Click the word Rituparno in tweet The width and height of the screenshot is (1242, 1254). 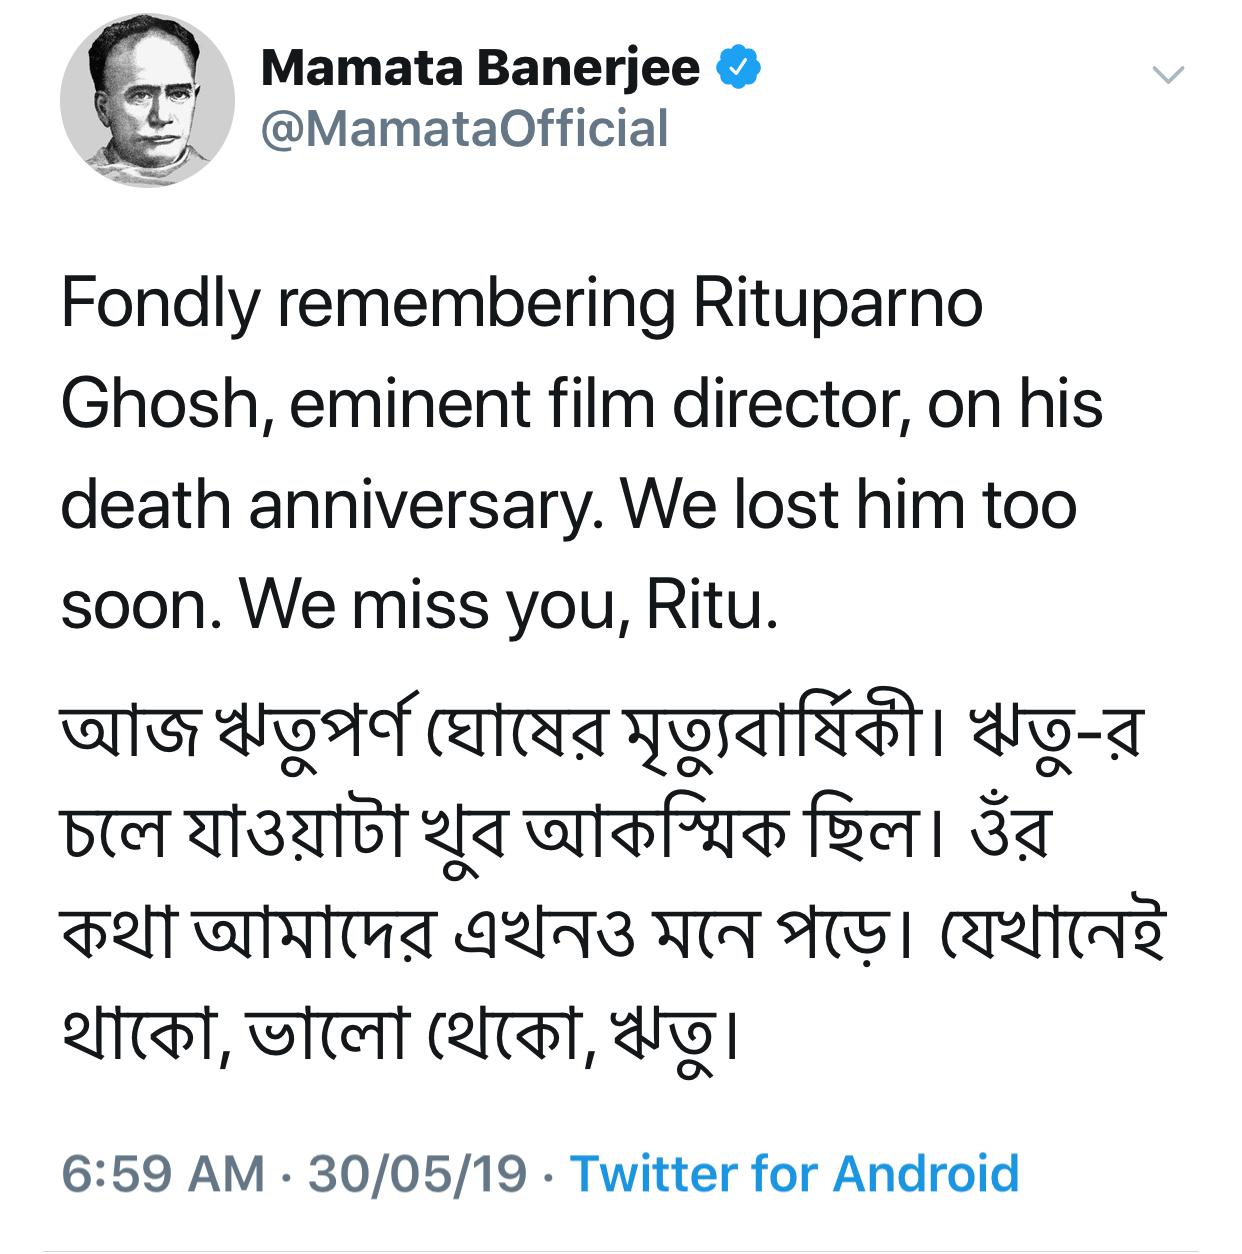(x=838, y=304)
